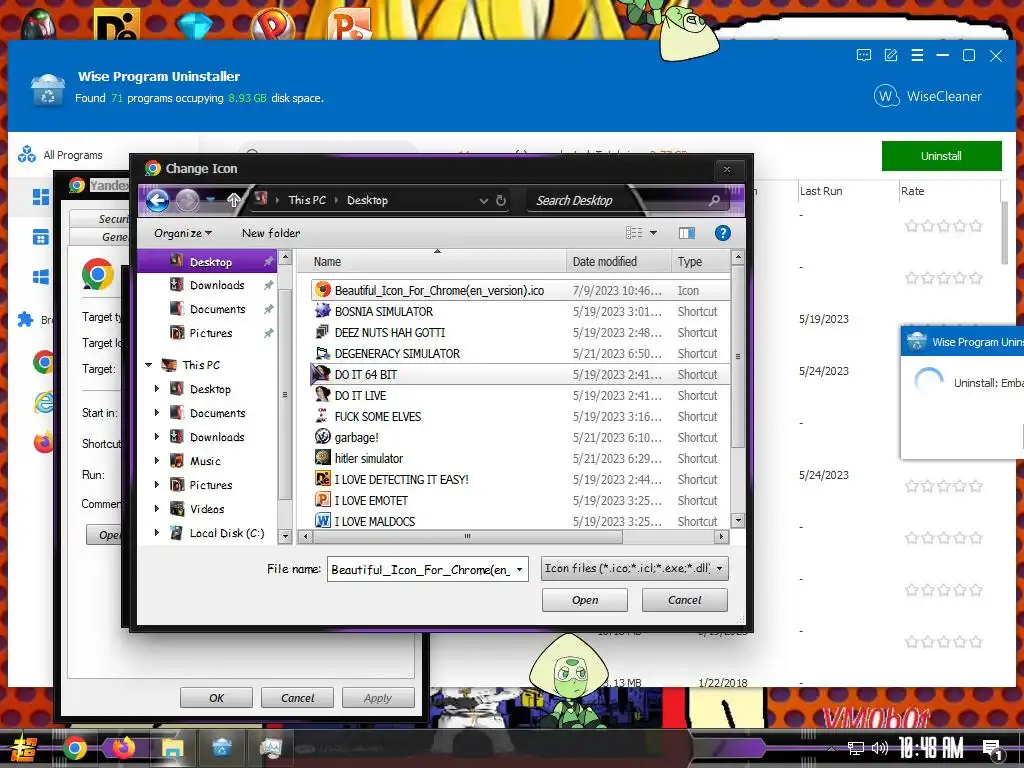Click New folder button
This screenshot has width=1024, height=768.
coord(271,233)
